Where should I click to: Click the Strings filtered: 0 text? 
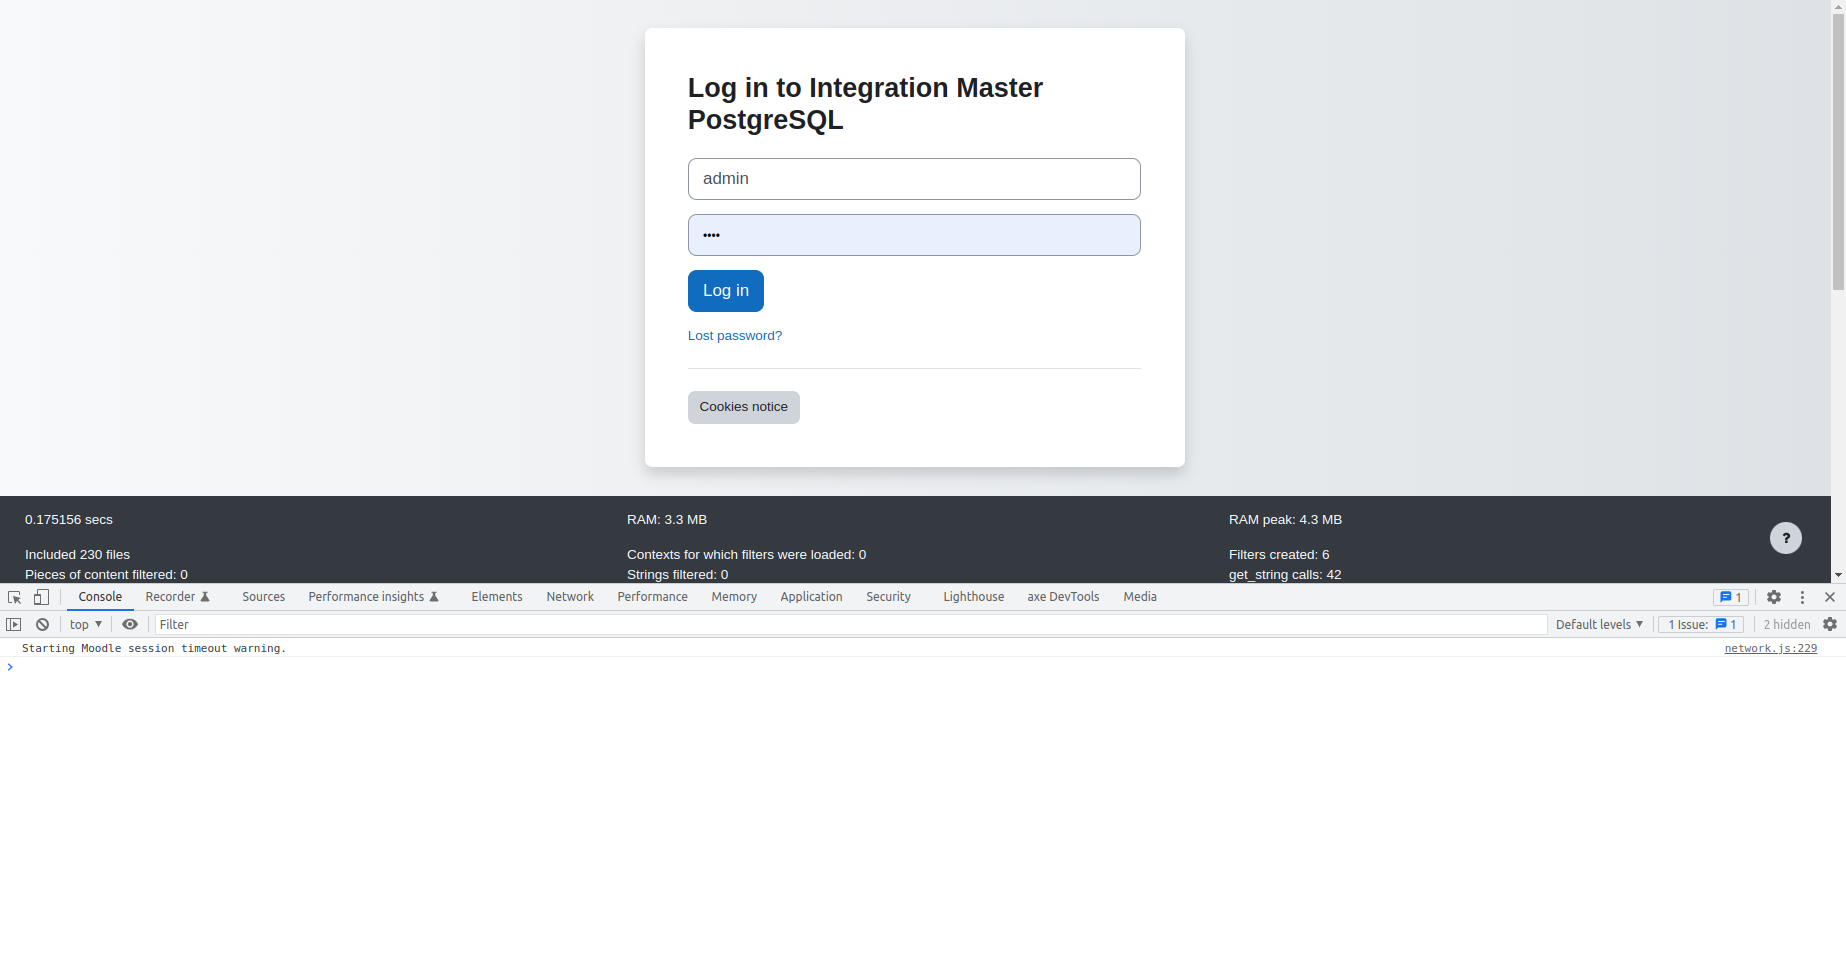[677, 575]
